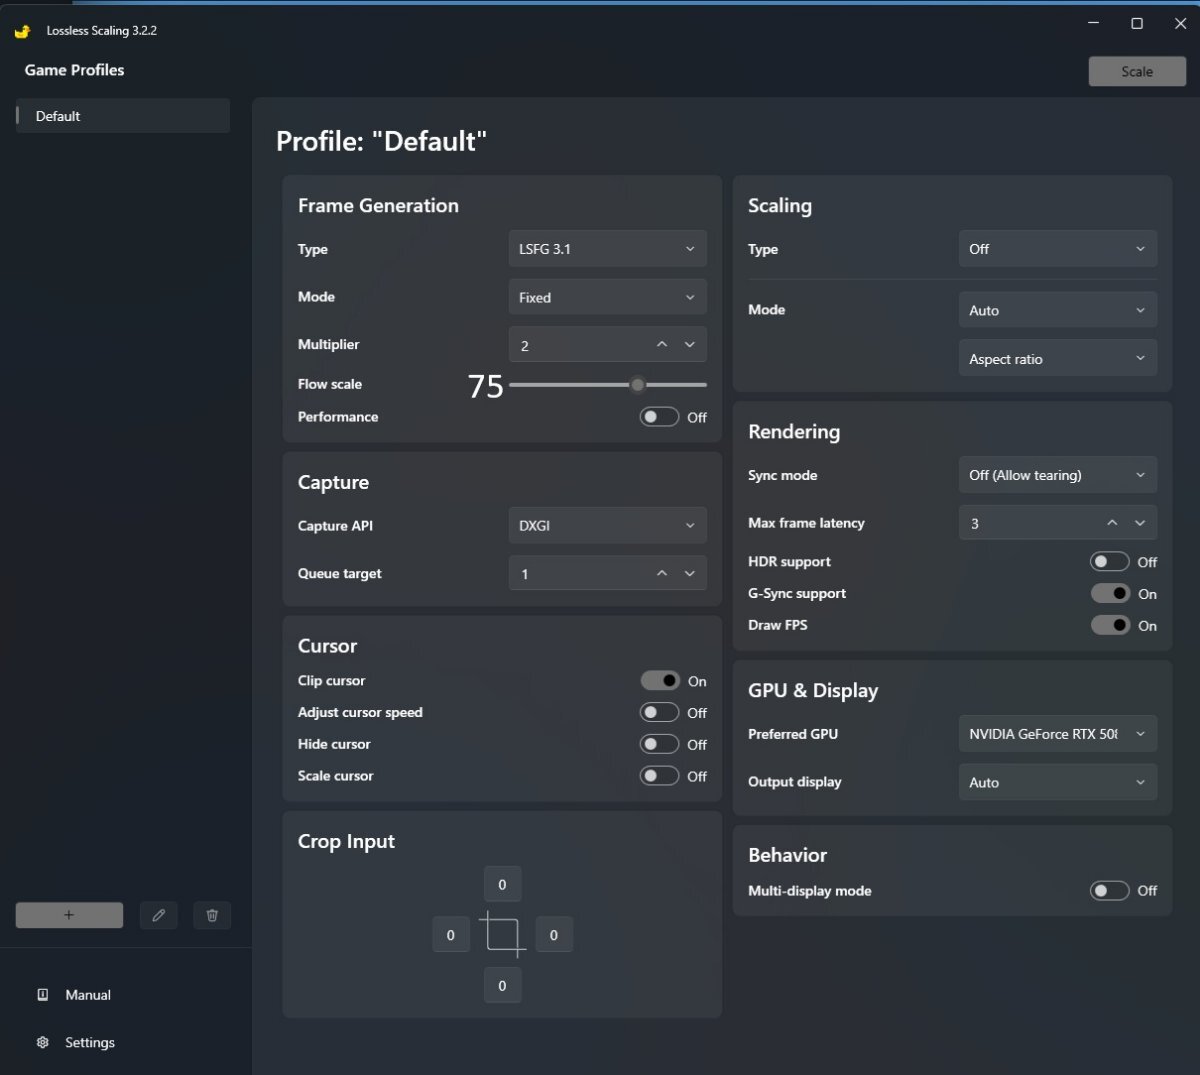Open Settings in the sidebar

click(x=89, y=1042)
